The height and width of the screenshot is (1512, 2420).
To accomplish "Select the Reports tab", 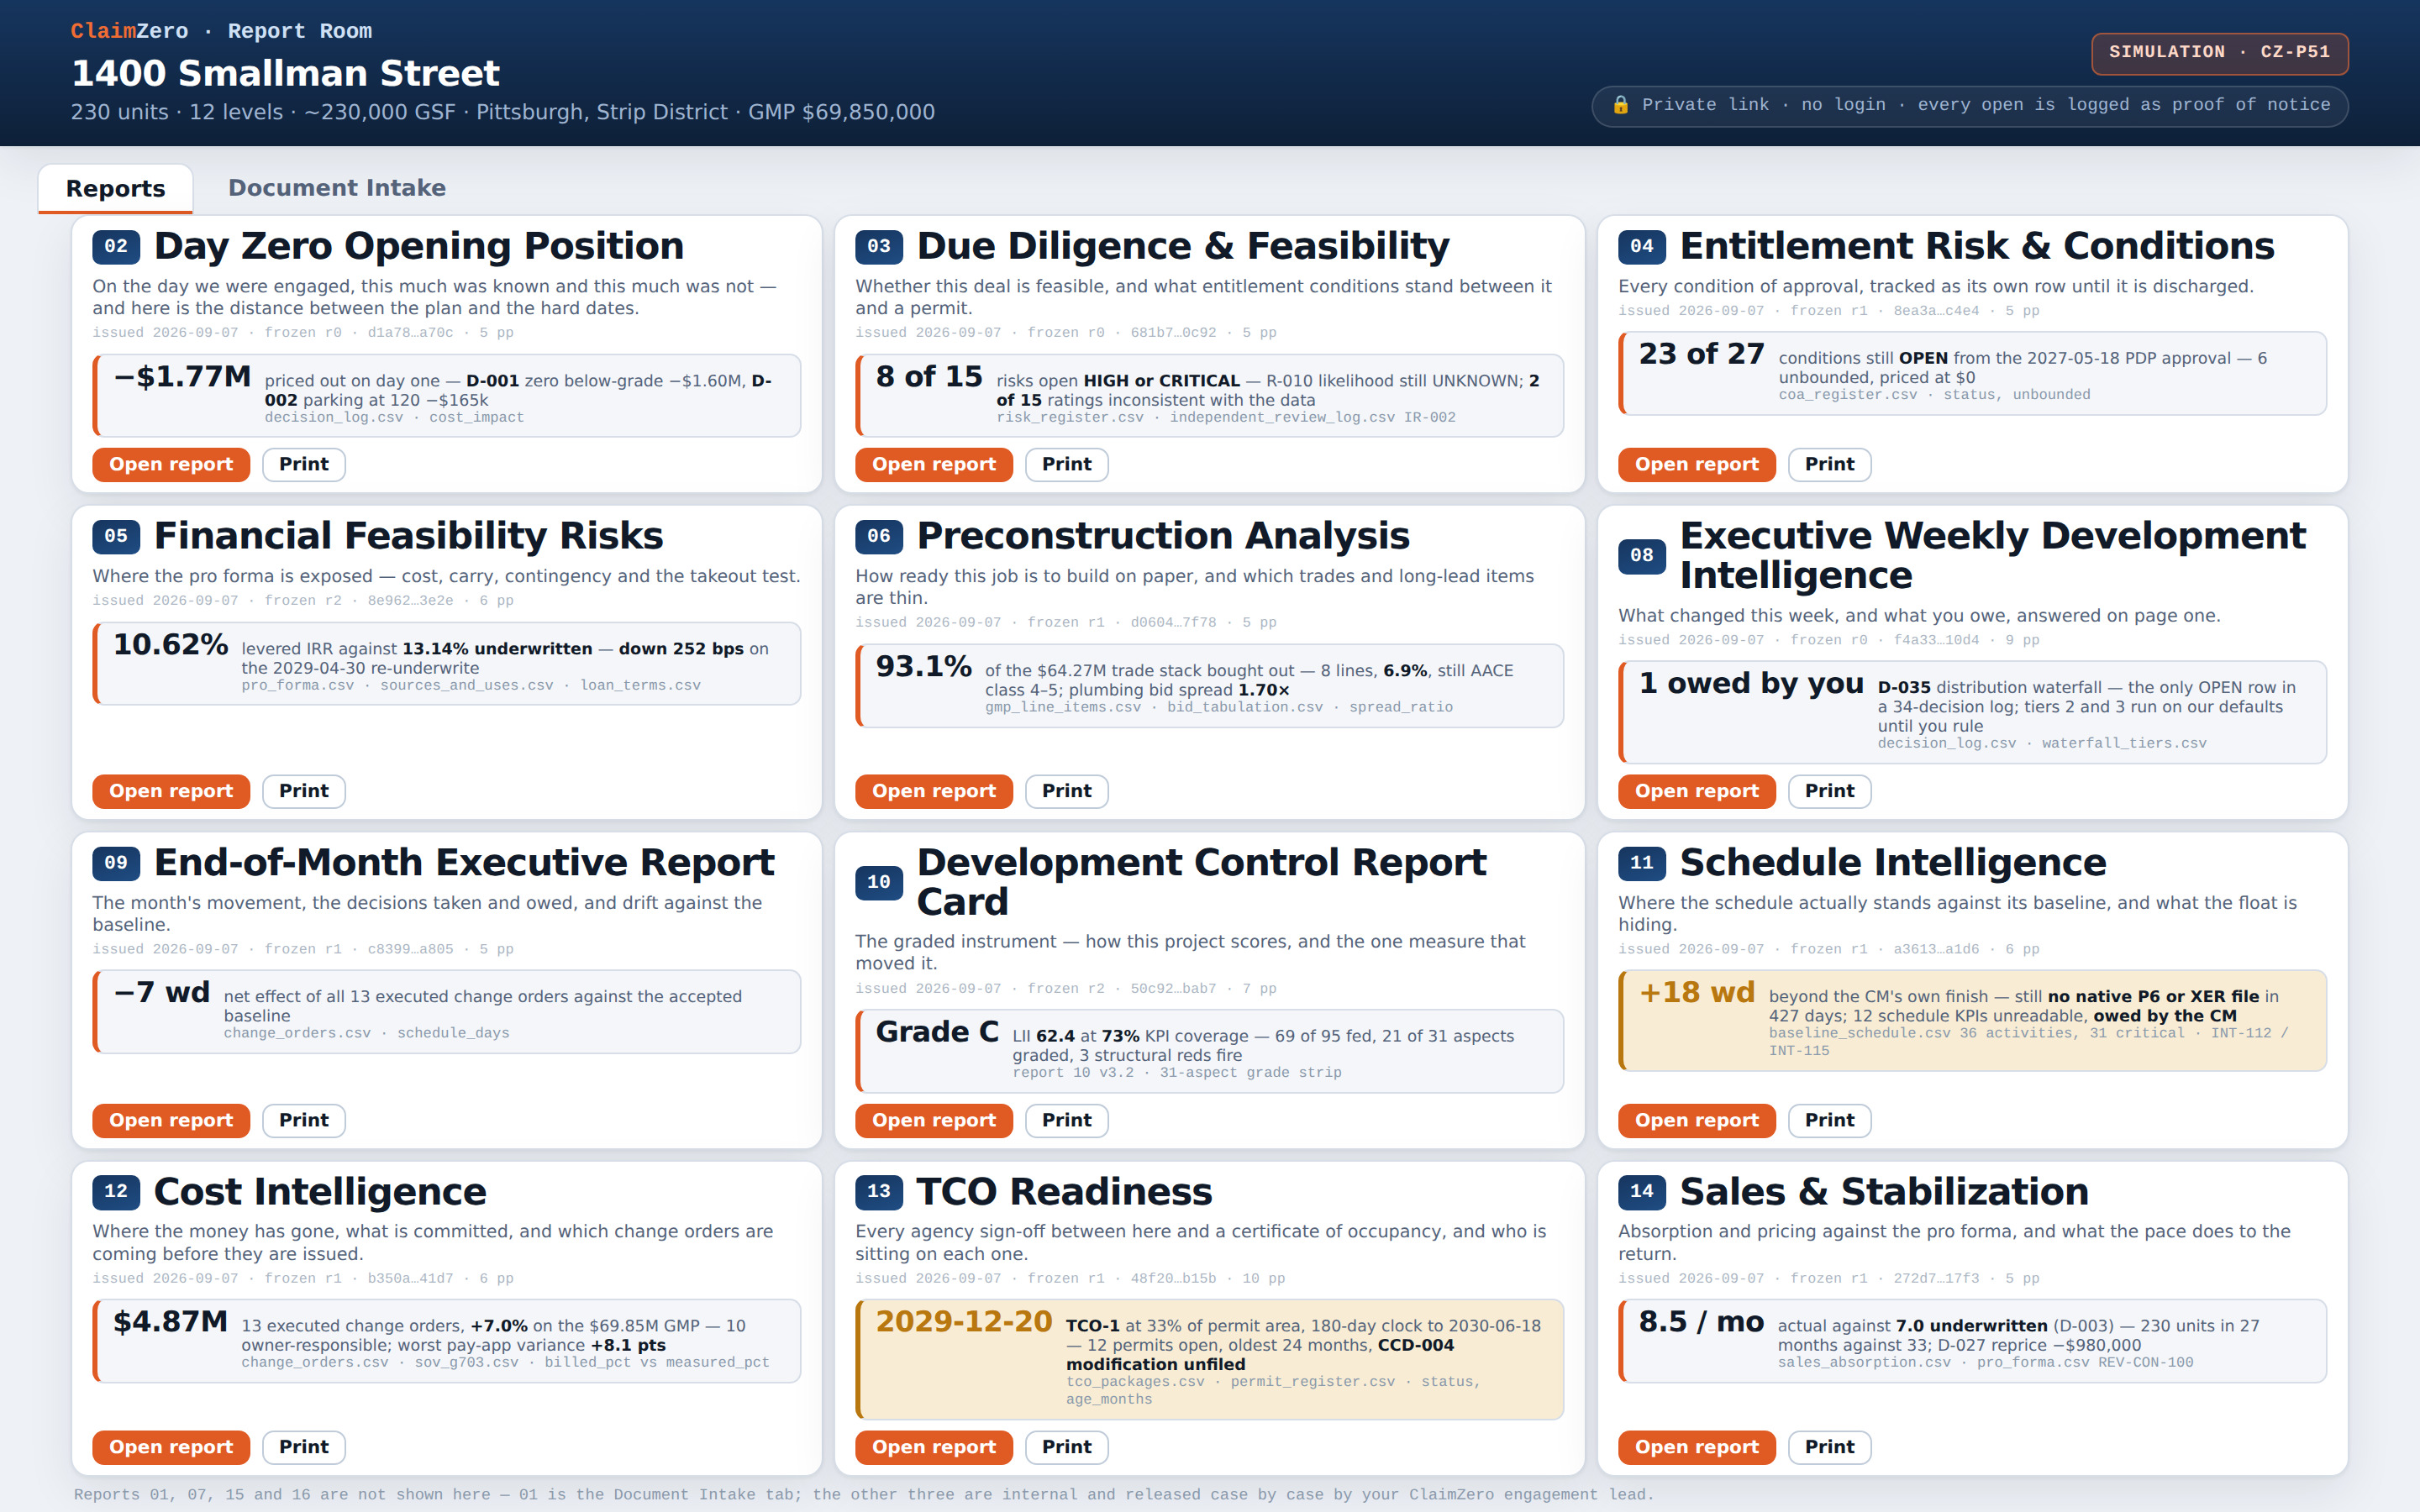I will click(x=116, y=188).
